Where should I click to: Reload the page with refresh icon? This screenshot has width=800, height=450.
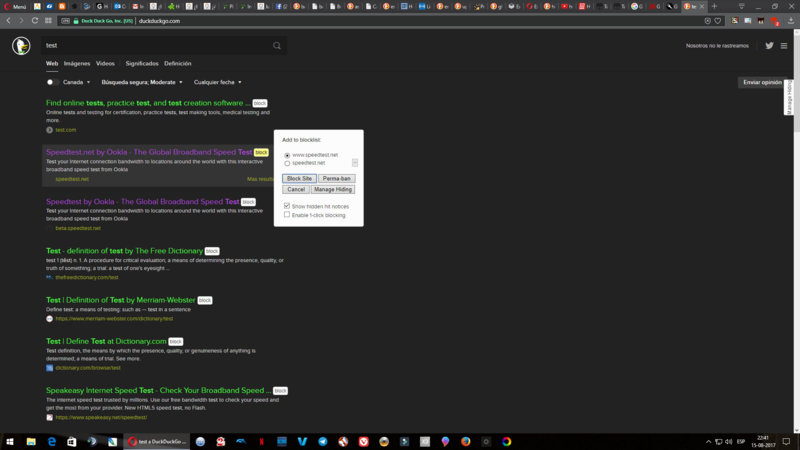click(35, 21)
